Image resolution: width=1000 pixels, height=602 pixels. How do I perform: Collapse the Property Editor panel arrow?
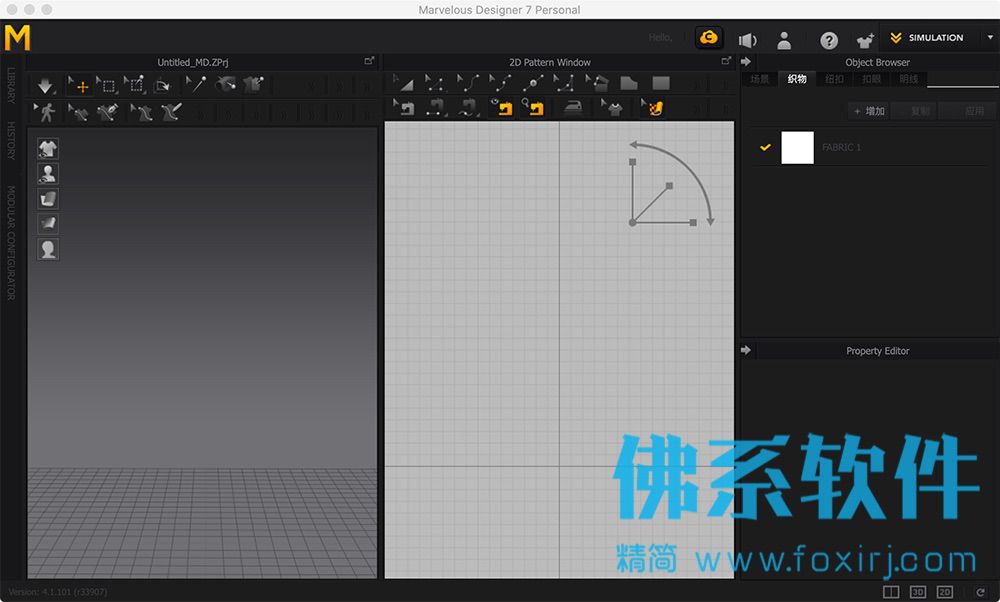tap(746, 350)
